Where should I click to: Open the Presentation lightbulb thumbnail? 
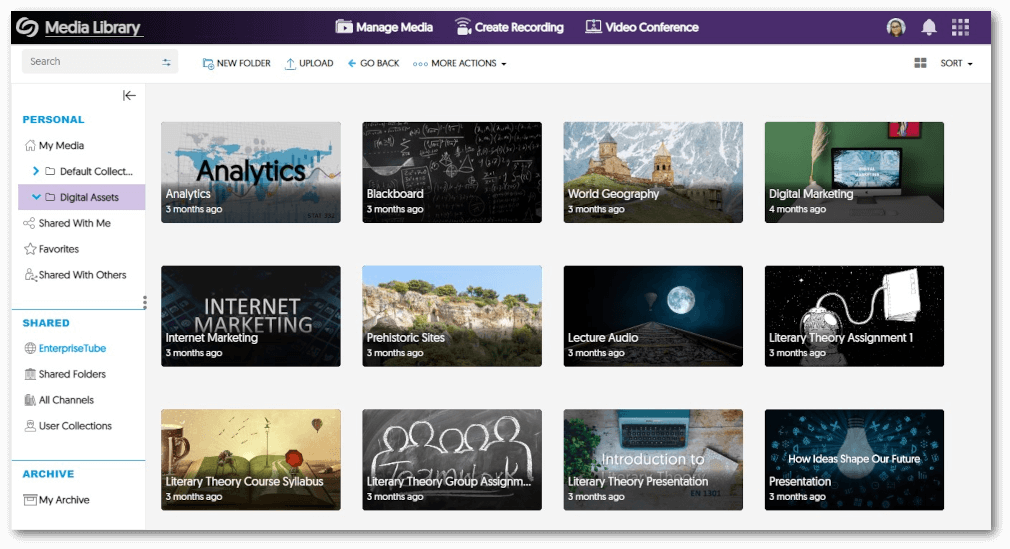[854, 459]
